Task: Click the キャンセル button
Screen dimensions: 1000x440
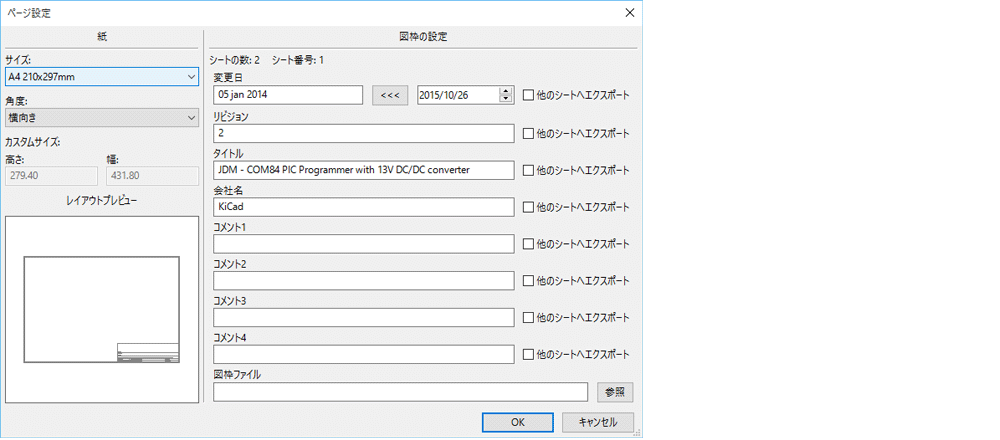Action: [x=598, y=422]
